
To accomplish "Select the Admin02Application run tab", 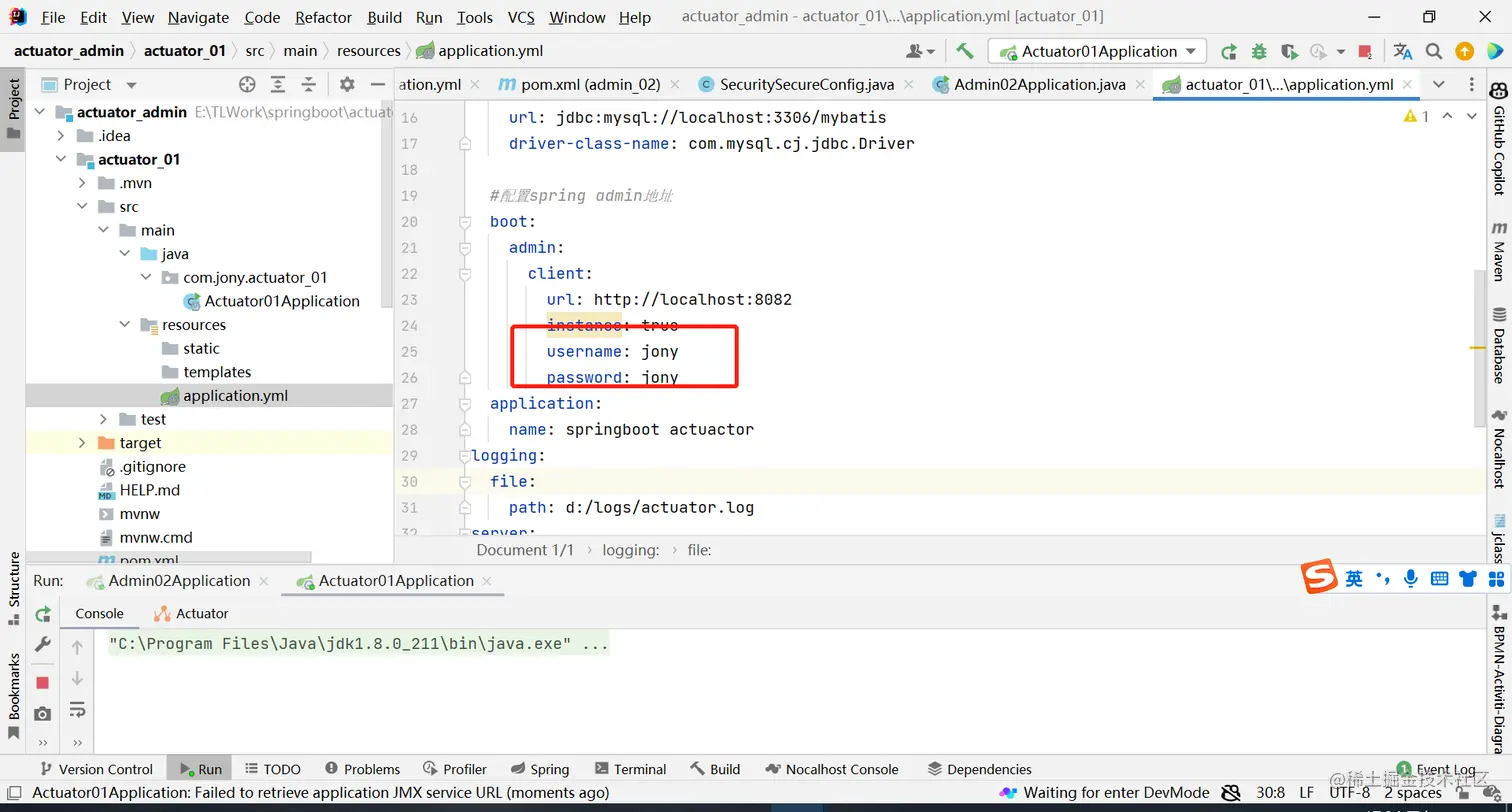I will [x=178, y=581].
